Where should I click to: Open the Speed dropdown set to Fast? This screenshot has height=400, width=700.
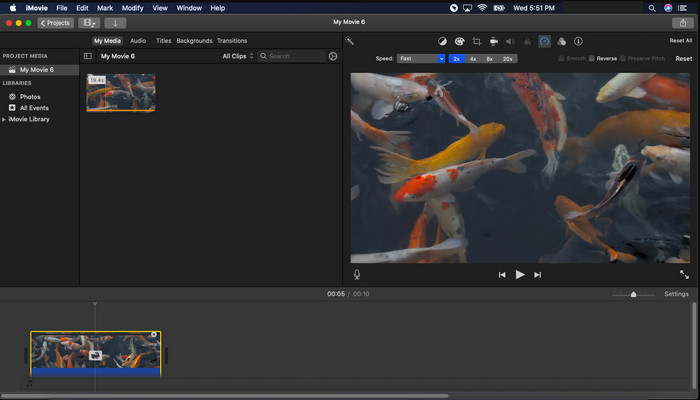(x=420, y=59)
